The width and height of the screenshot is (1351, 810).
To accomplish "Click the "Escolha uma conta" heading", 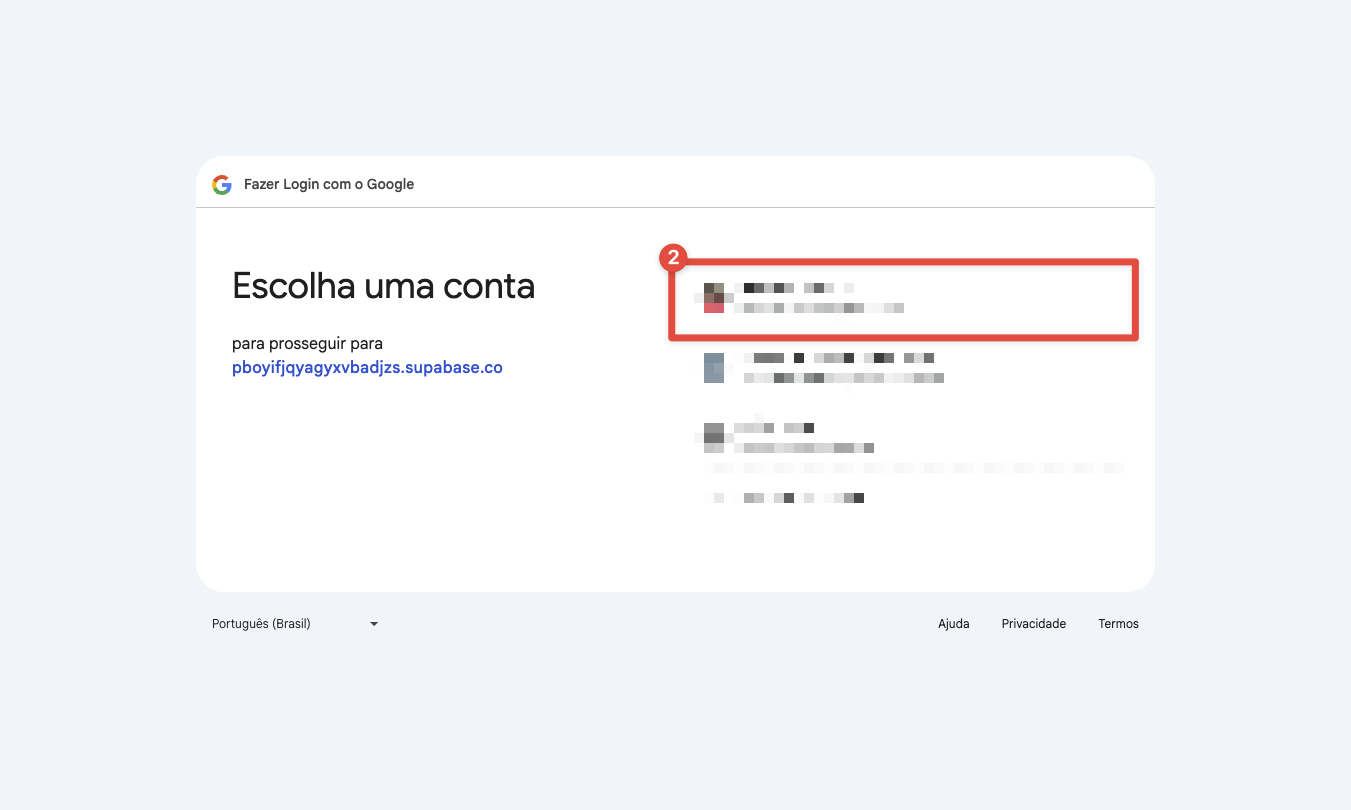I will [383, 286].
